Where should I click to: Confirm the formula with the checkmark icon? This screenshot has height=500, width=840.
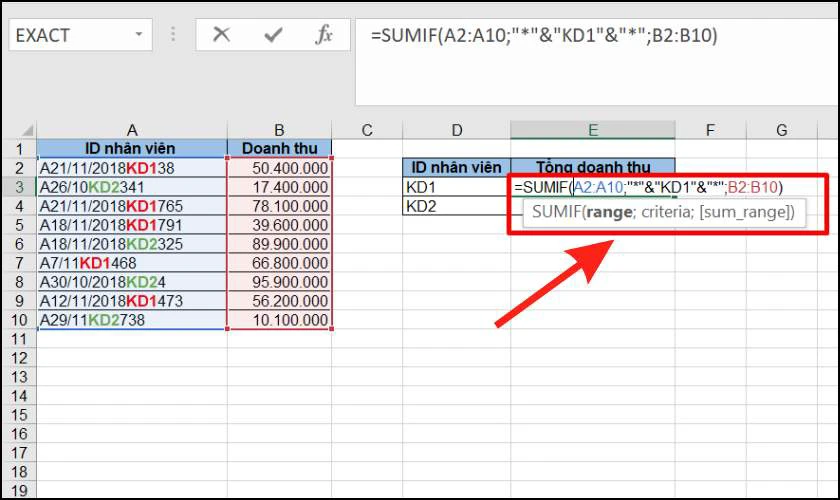[273, 35]
